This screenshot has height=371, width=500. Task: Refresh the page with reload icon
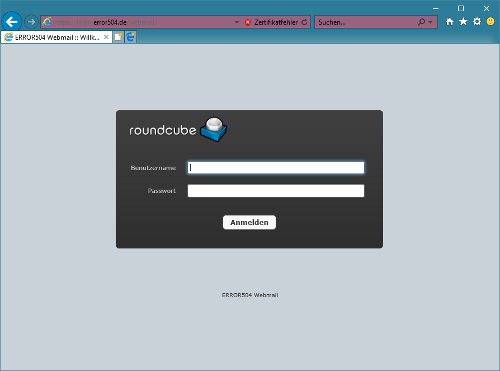pos(304,22)
